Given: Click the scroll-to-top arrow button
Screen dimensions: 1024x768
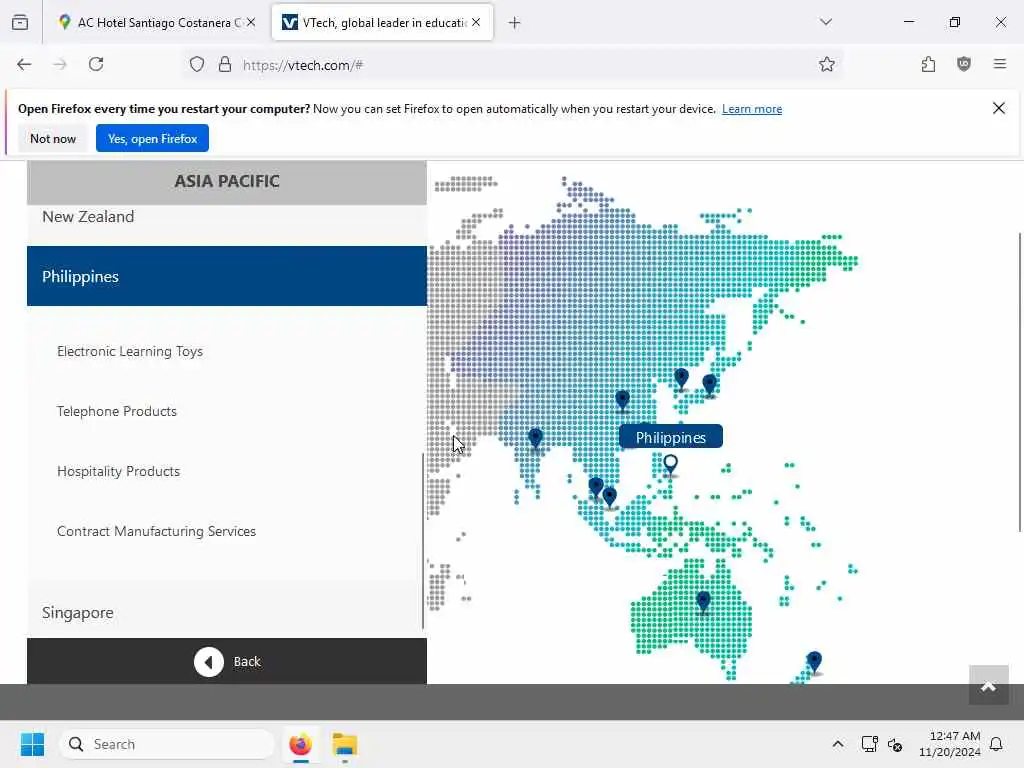Looking at the screenshot, I should click(988, 685).
